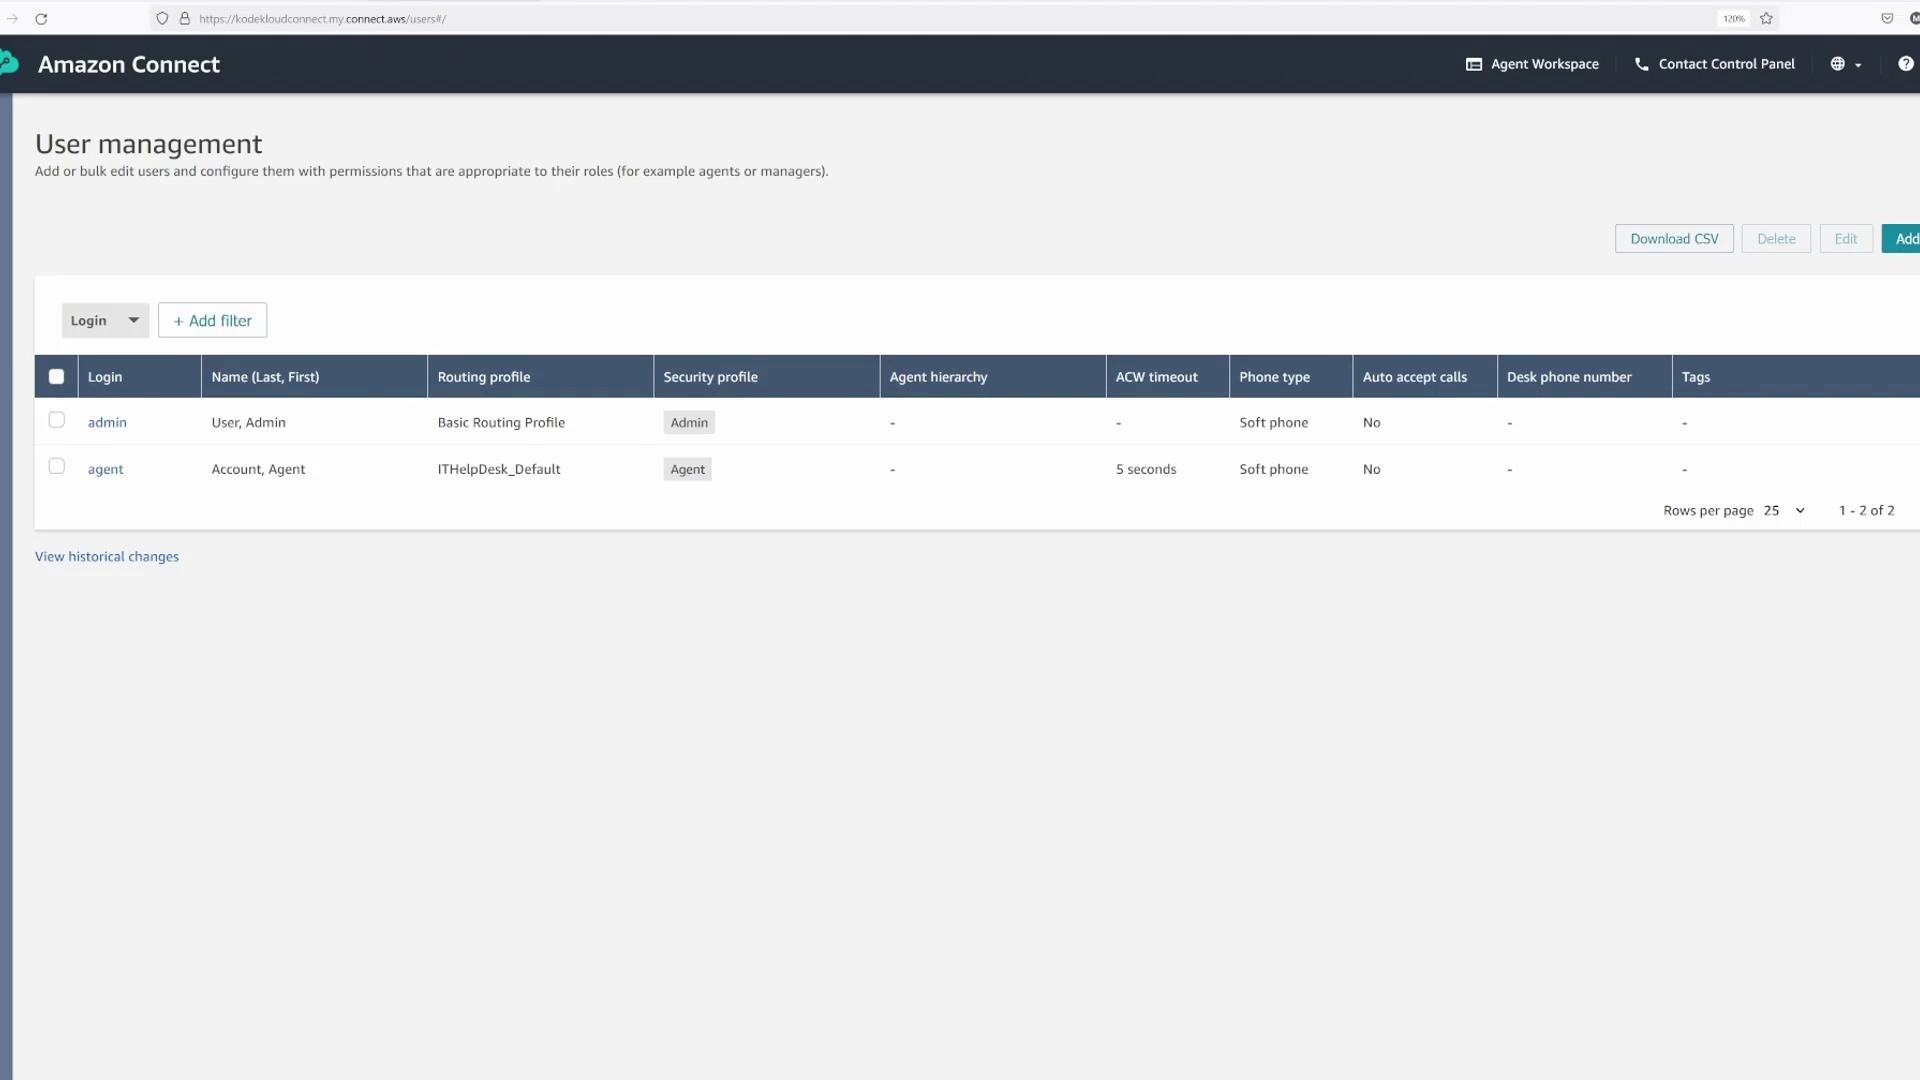This screenshot has height=1080, width=1920.
Task: Click the Add filter button
Action: [212, 320]
